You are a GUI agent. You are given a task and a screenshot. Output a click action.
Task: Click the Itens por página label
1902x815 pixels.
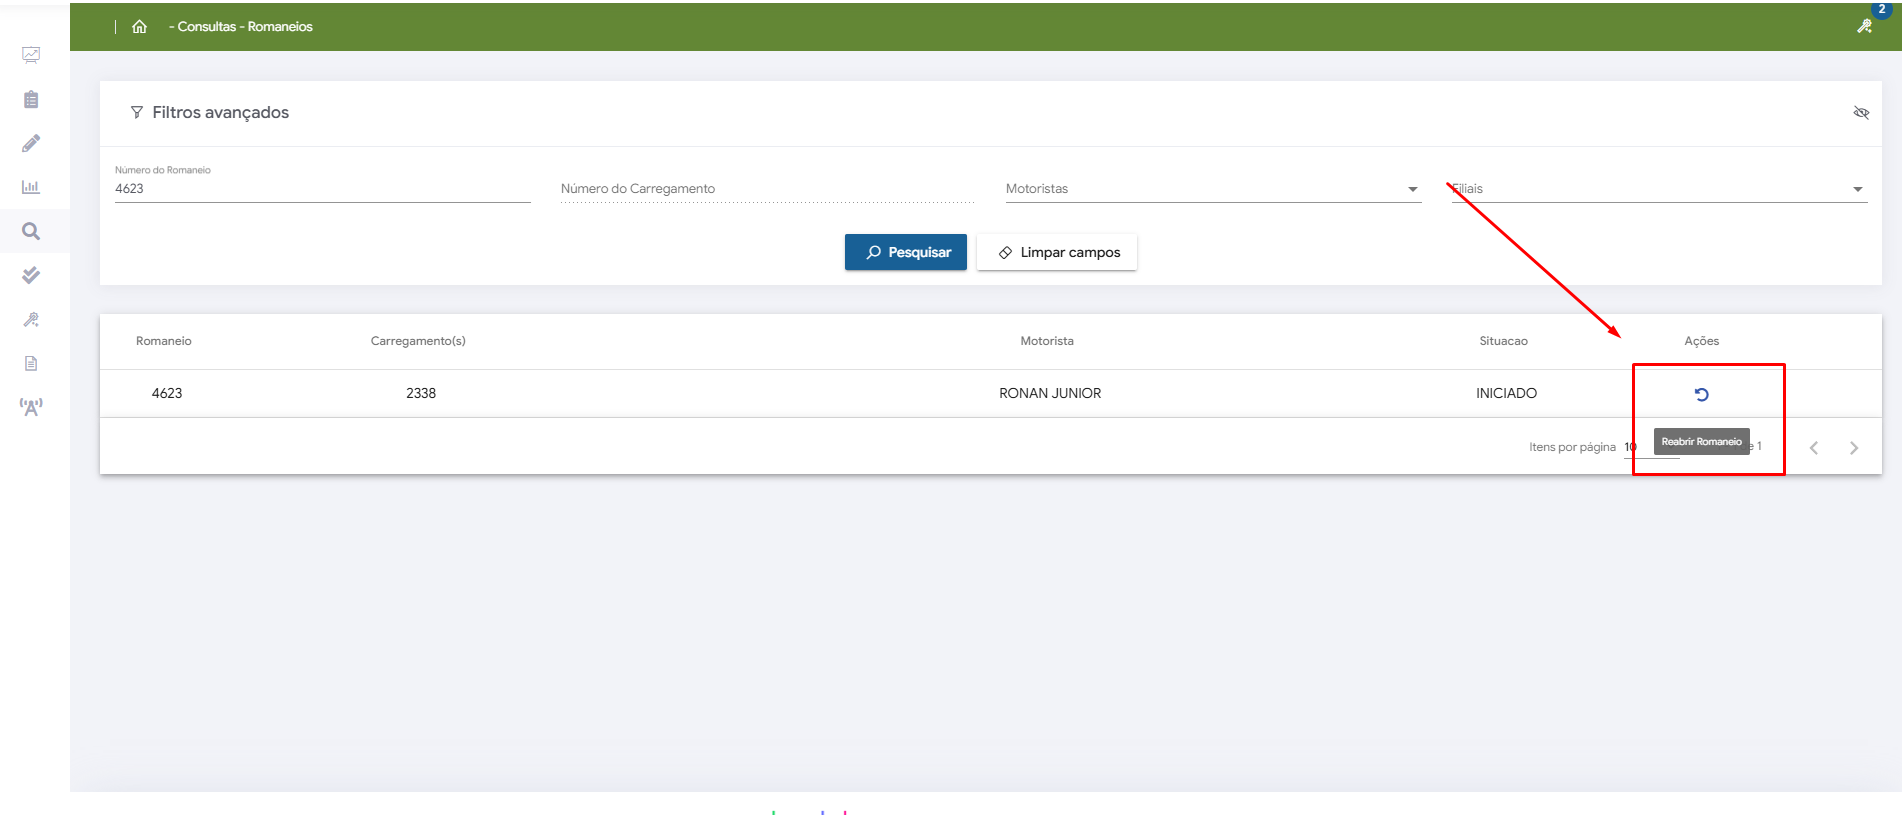coord(1572,447)
